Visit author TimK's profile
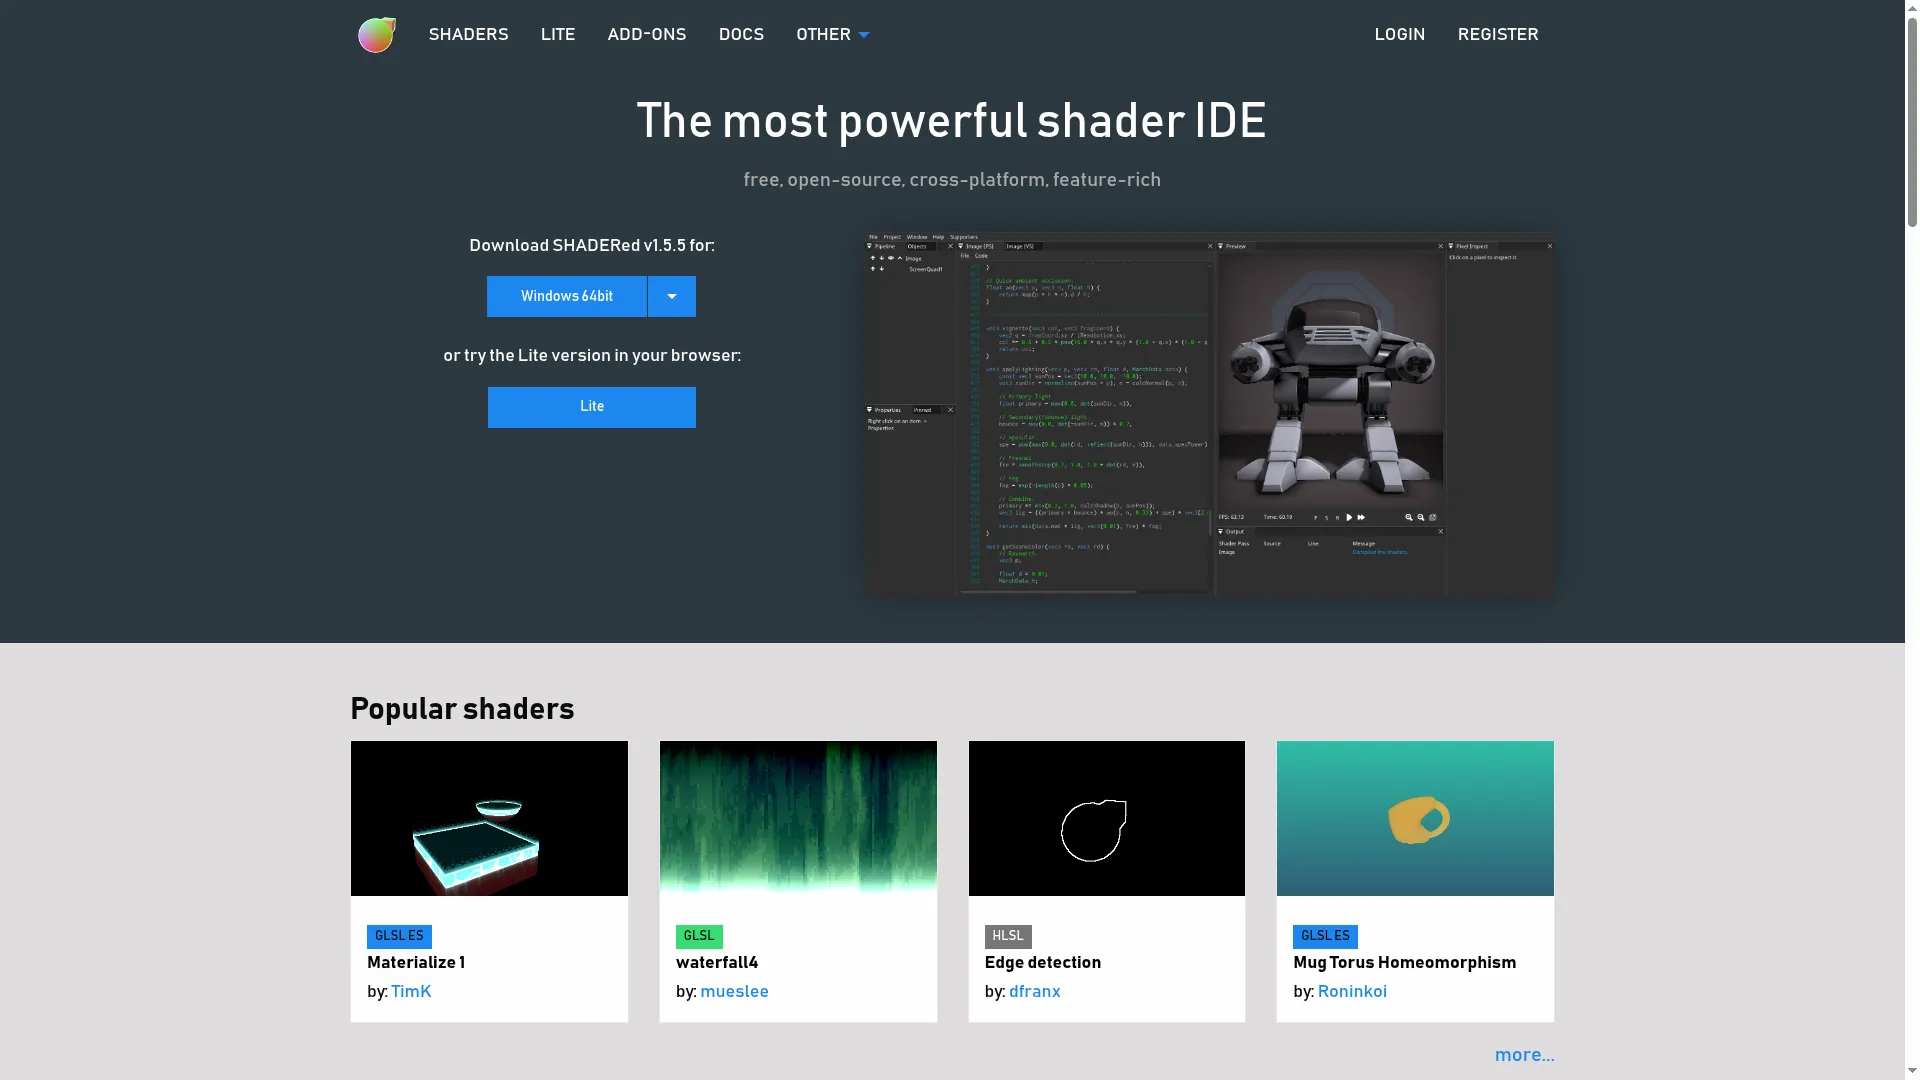 tap(411, 992)
